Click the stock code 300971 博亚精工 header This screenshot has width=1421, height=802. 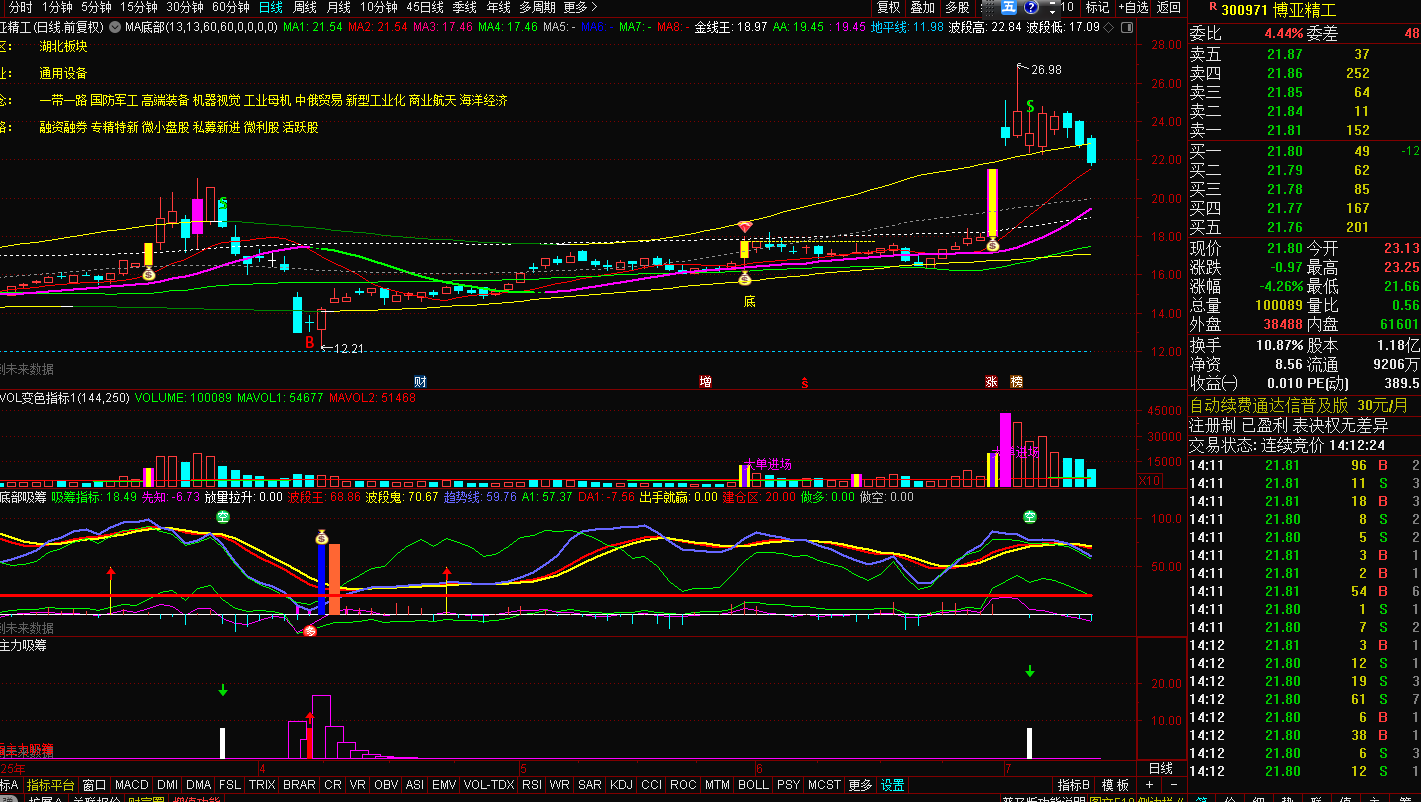pyautogui.click(x=1279, y=9)
